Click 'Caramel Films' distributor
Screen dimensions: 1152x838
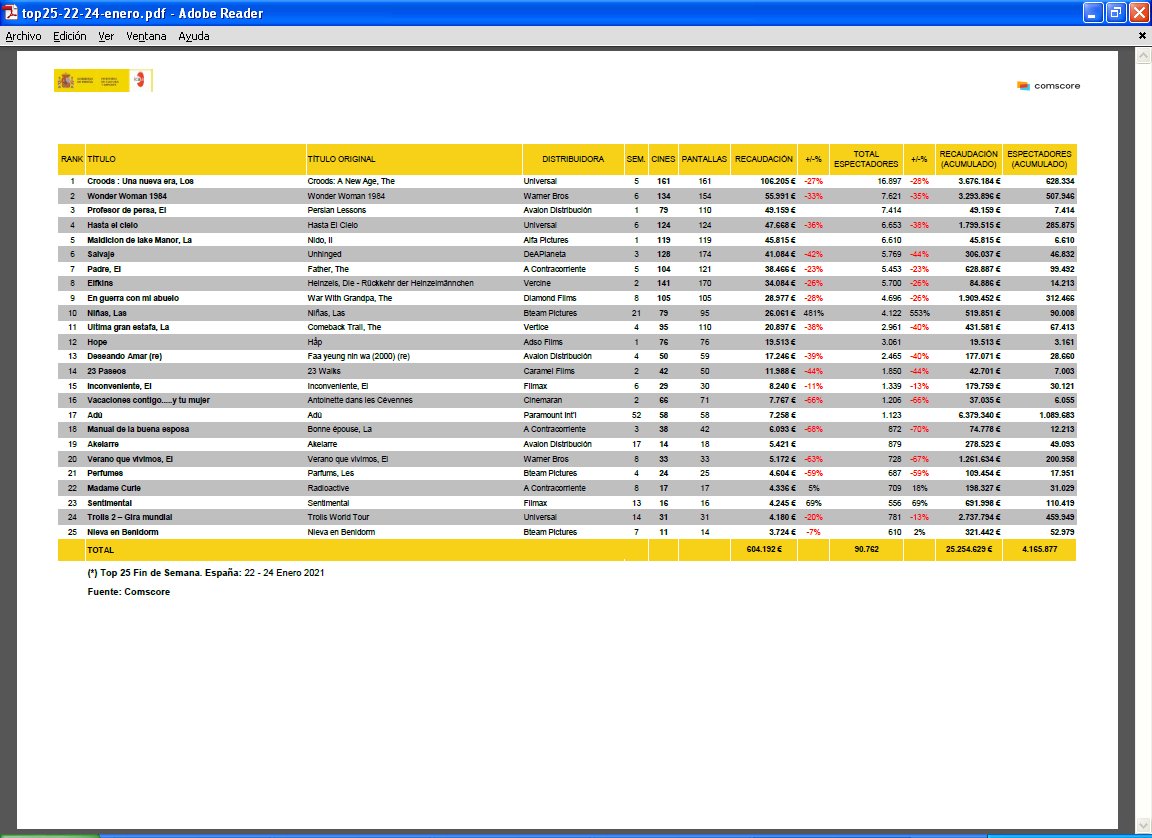coord(549,371)
